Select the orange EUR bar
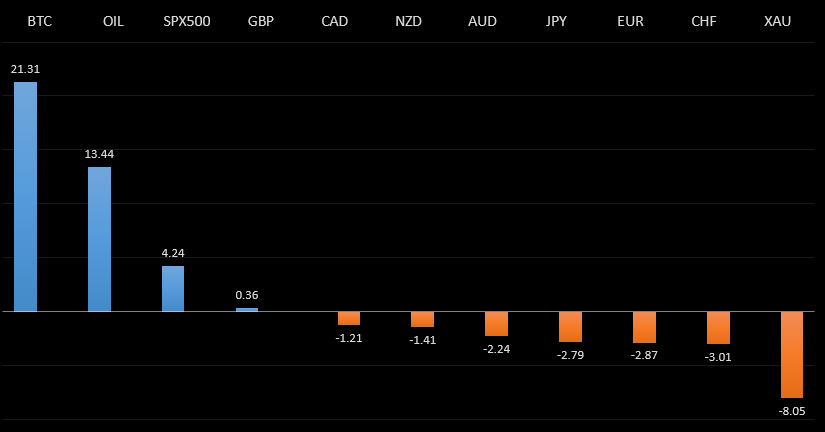The image size is (825, 432). point(644,327)
